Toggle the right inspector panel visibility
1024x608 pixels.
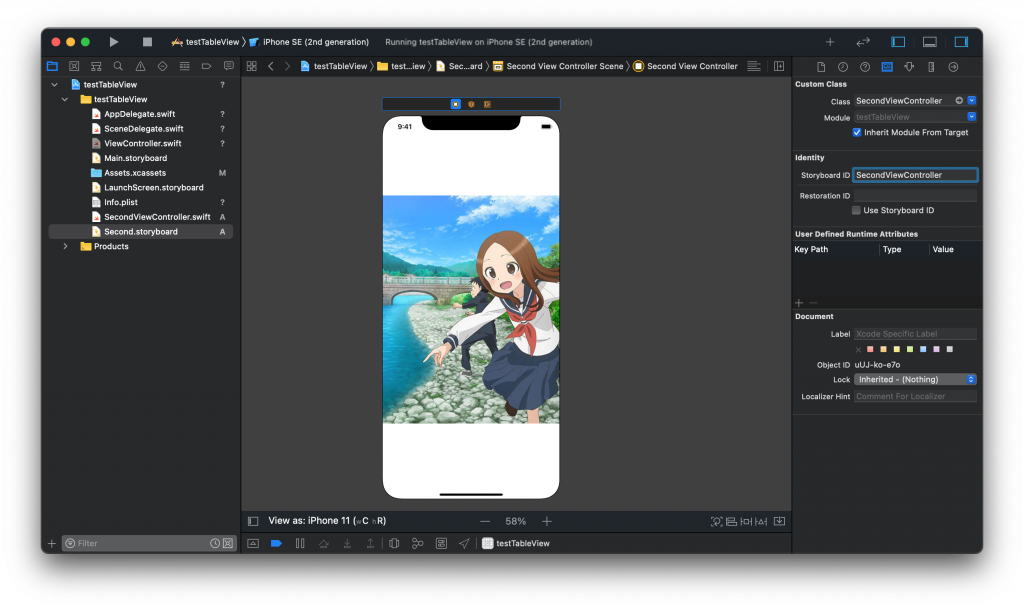coord(961,42)
